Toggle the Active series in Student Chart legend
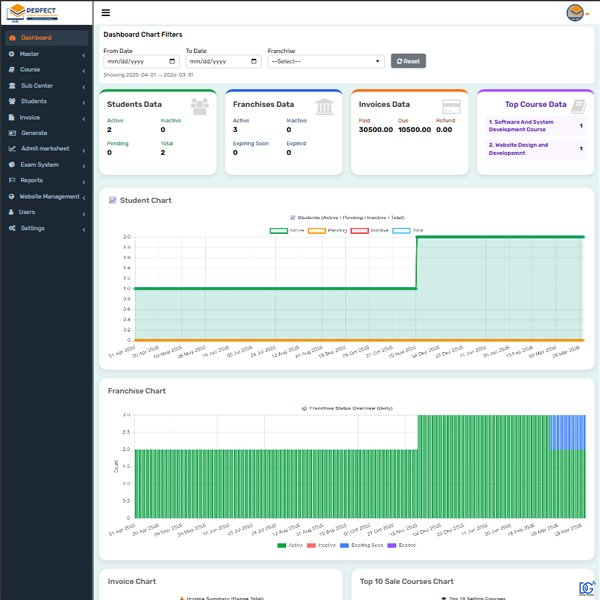The height and width of the screenshot is (600, 600). point(285,230)
